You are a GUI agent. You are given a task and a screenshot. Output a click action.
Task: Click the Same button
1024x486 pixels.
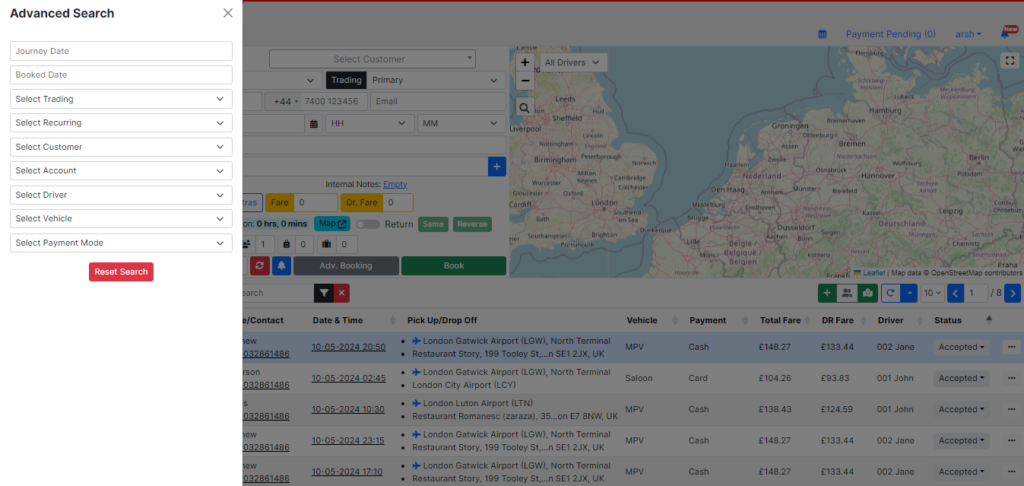pyautogui.click(x=433, y=225)
